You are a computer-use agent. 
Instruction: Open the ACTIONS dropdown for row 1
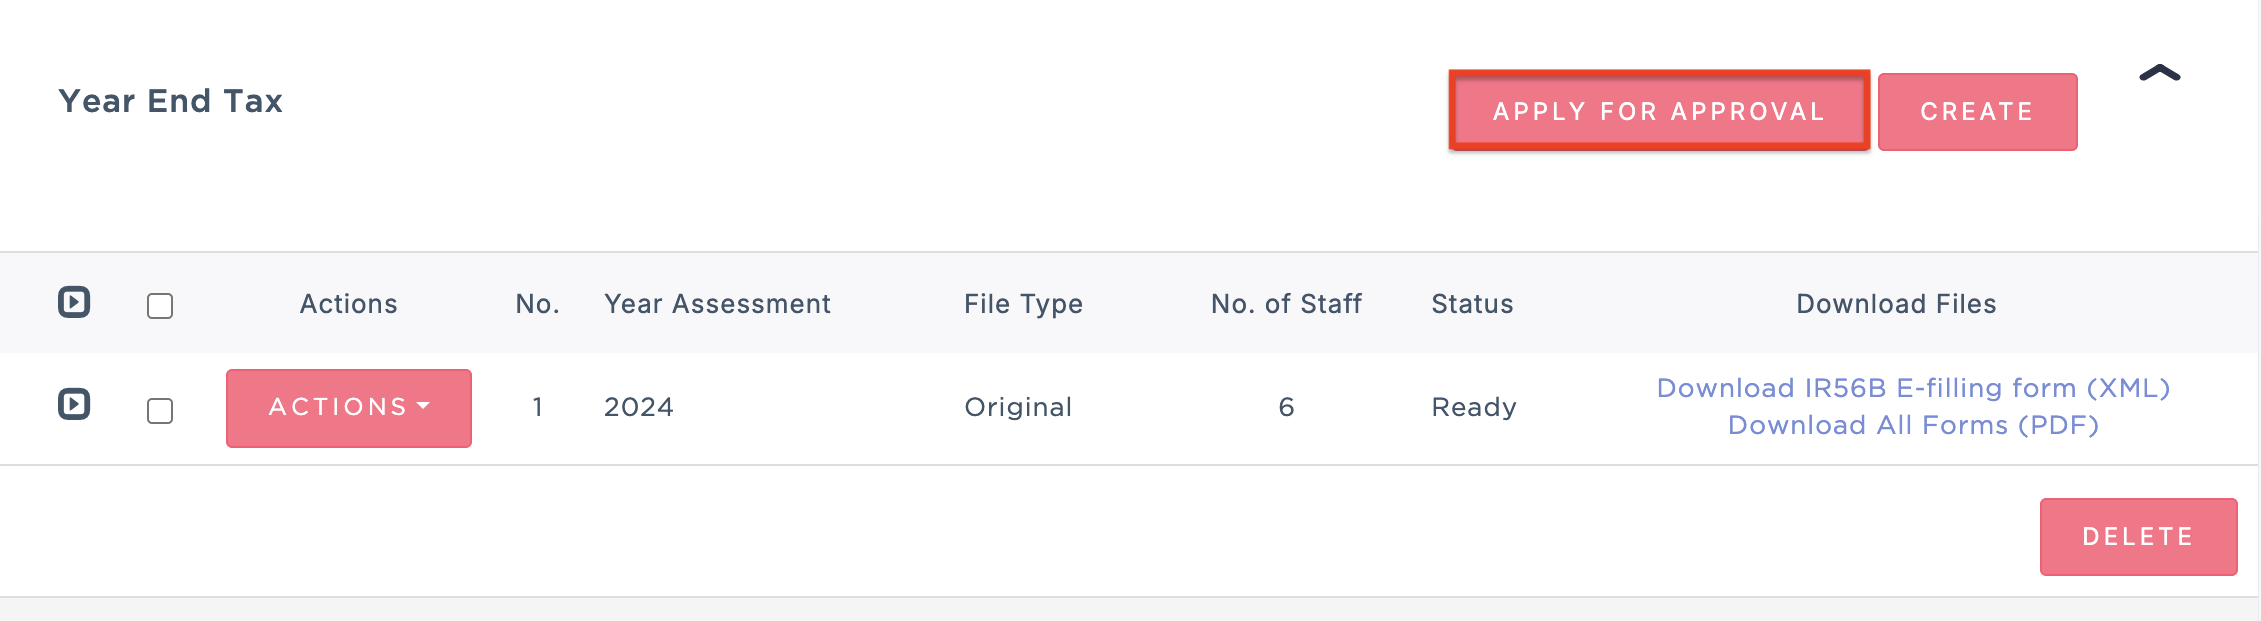click(x=349, y=408)
